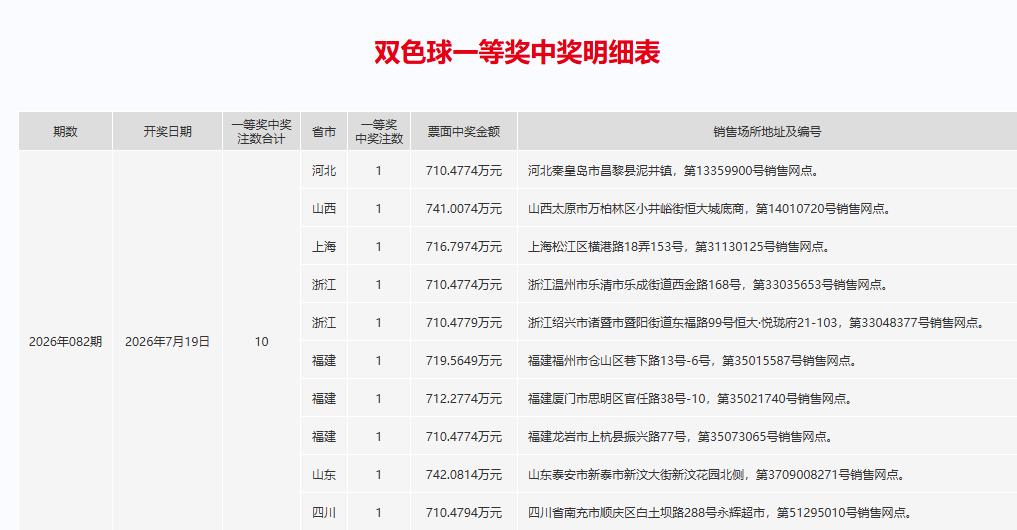Click 710.4774万元 in the 温州市 row
Screen dimensions: 1017x530
pyautogui.click(x=464, y=285)
